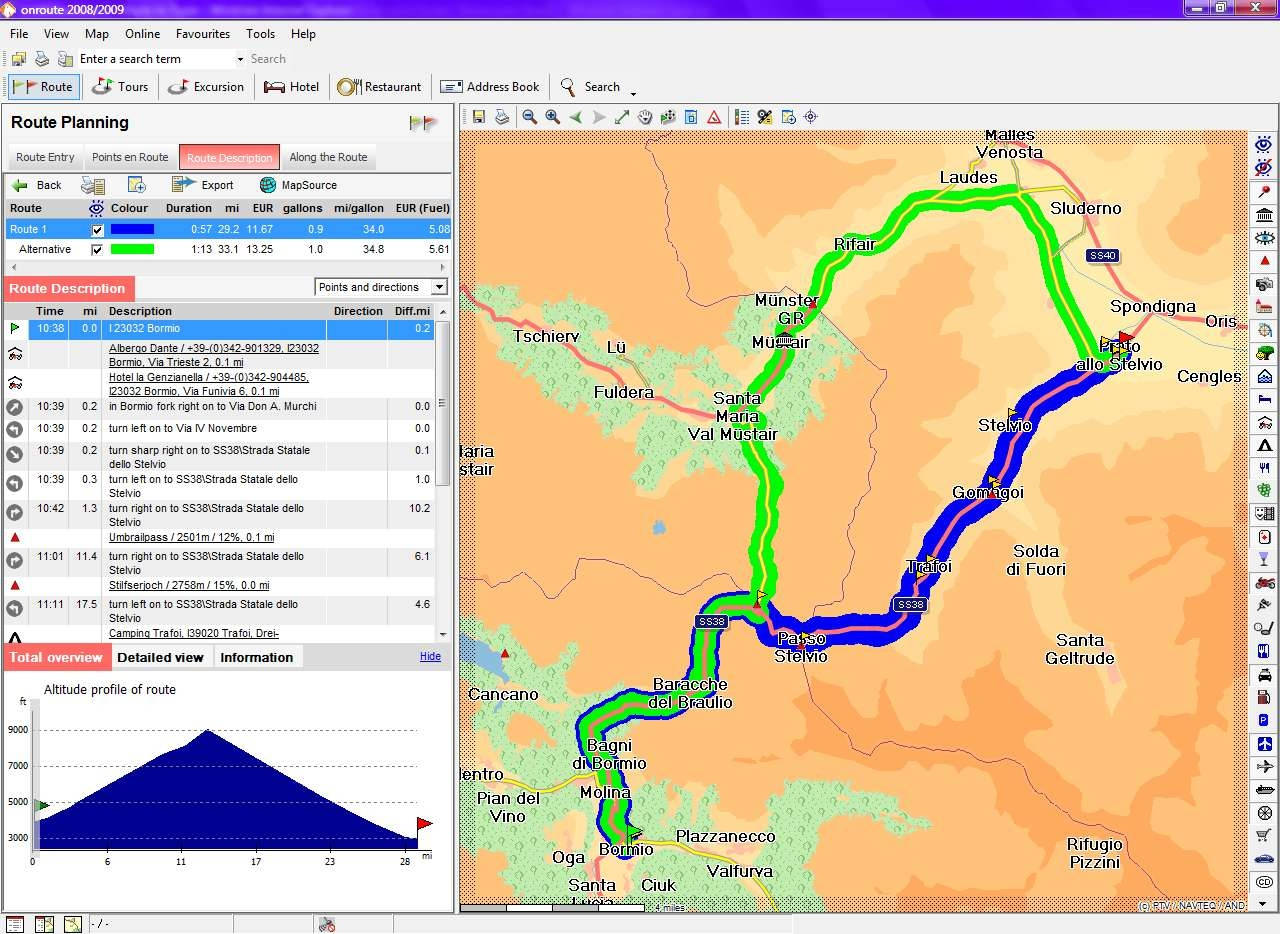
Task: Click the route table horizontal scrollbar
Action: (x=227, y=268)
